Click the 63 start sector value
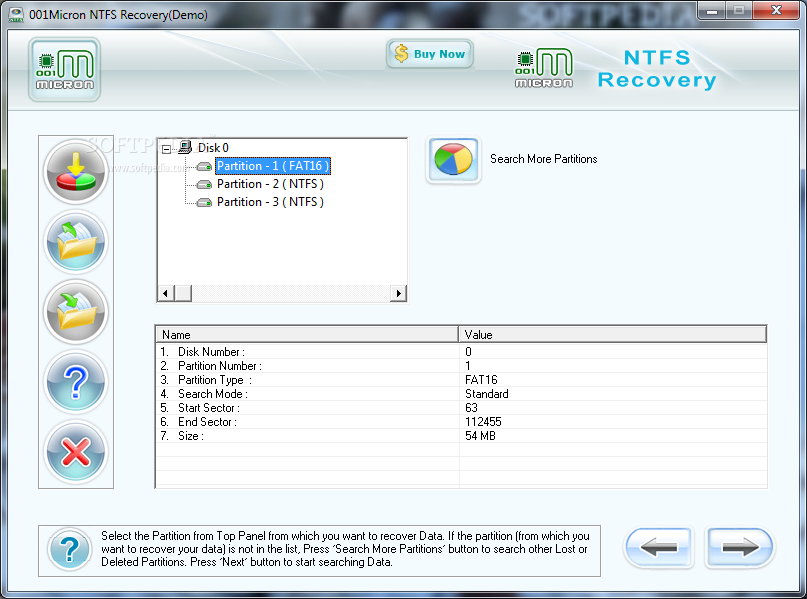807x599 pixels. tap(471, 408)
